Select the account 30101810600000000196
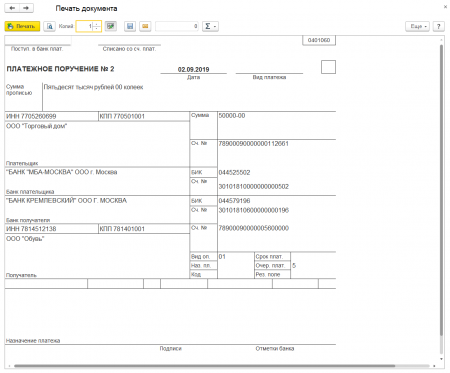 (x=254, y=210)
